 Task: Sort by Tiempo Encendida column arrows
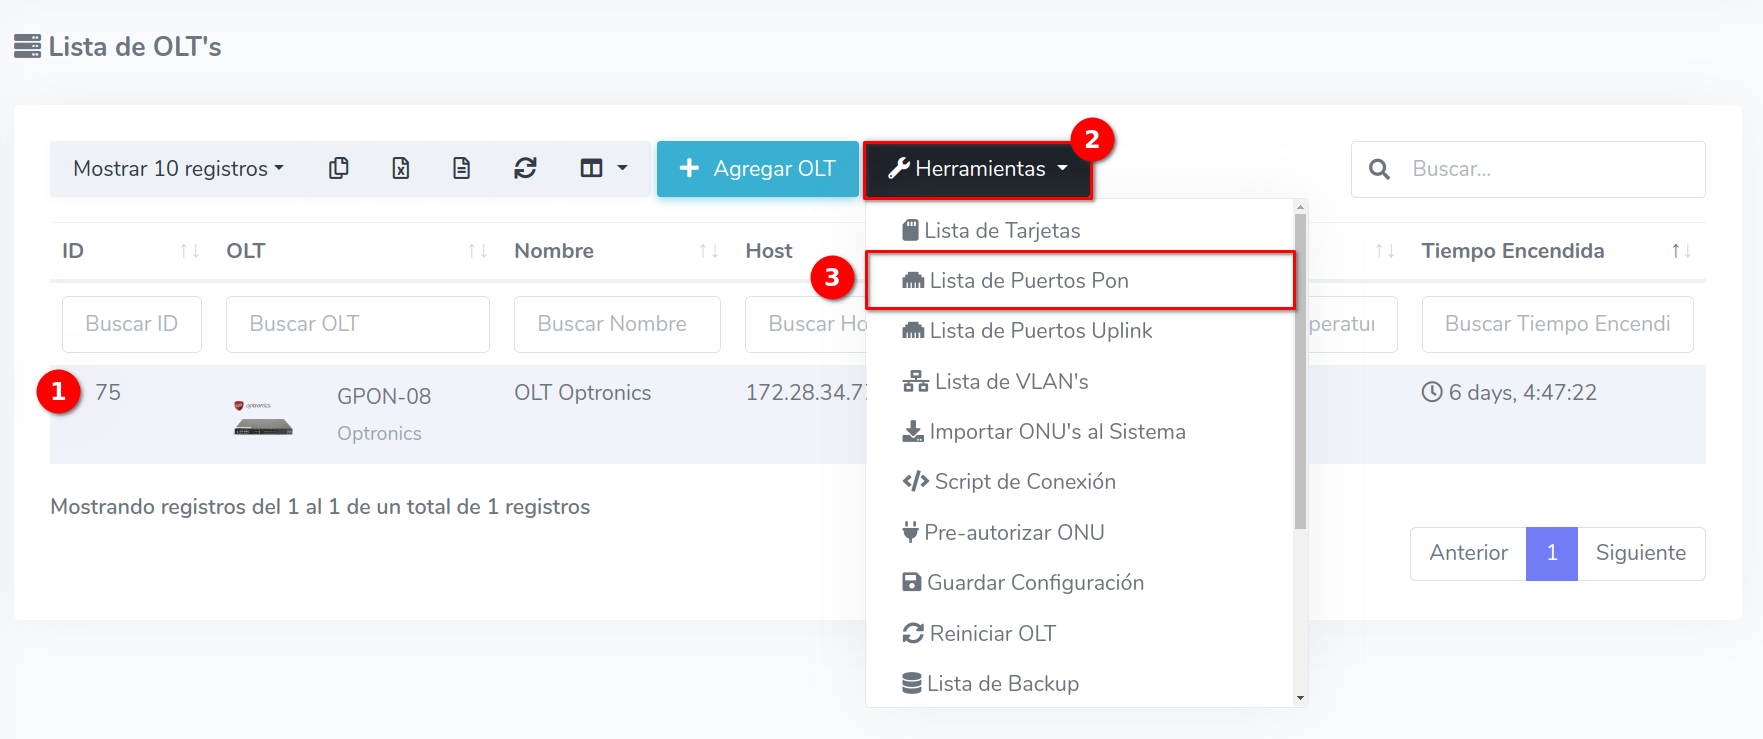(x=1681, y=251)
